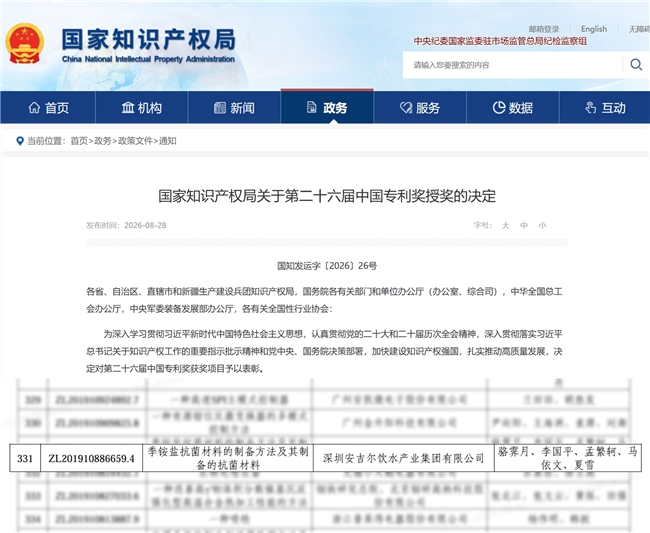This screenshot has height=533, width=650.
Task: Click the pie chart icon beside 数据
Action: pos(499,108)
